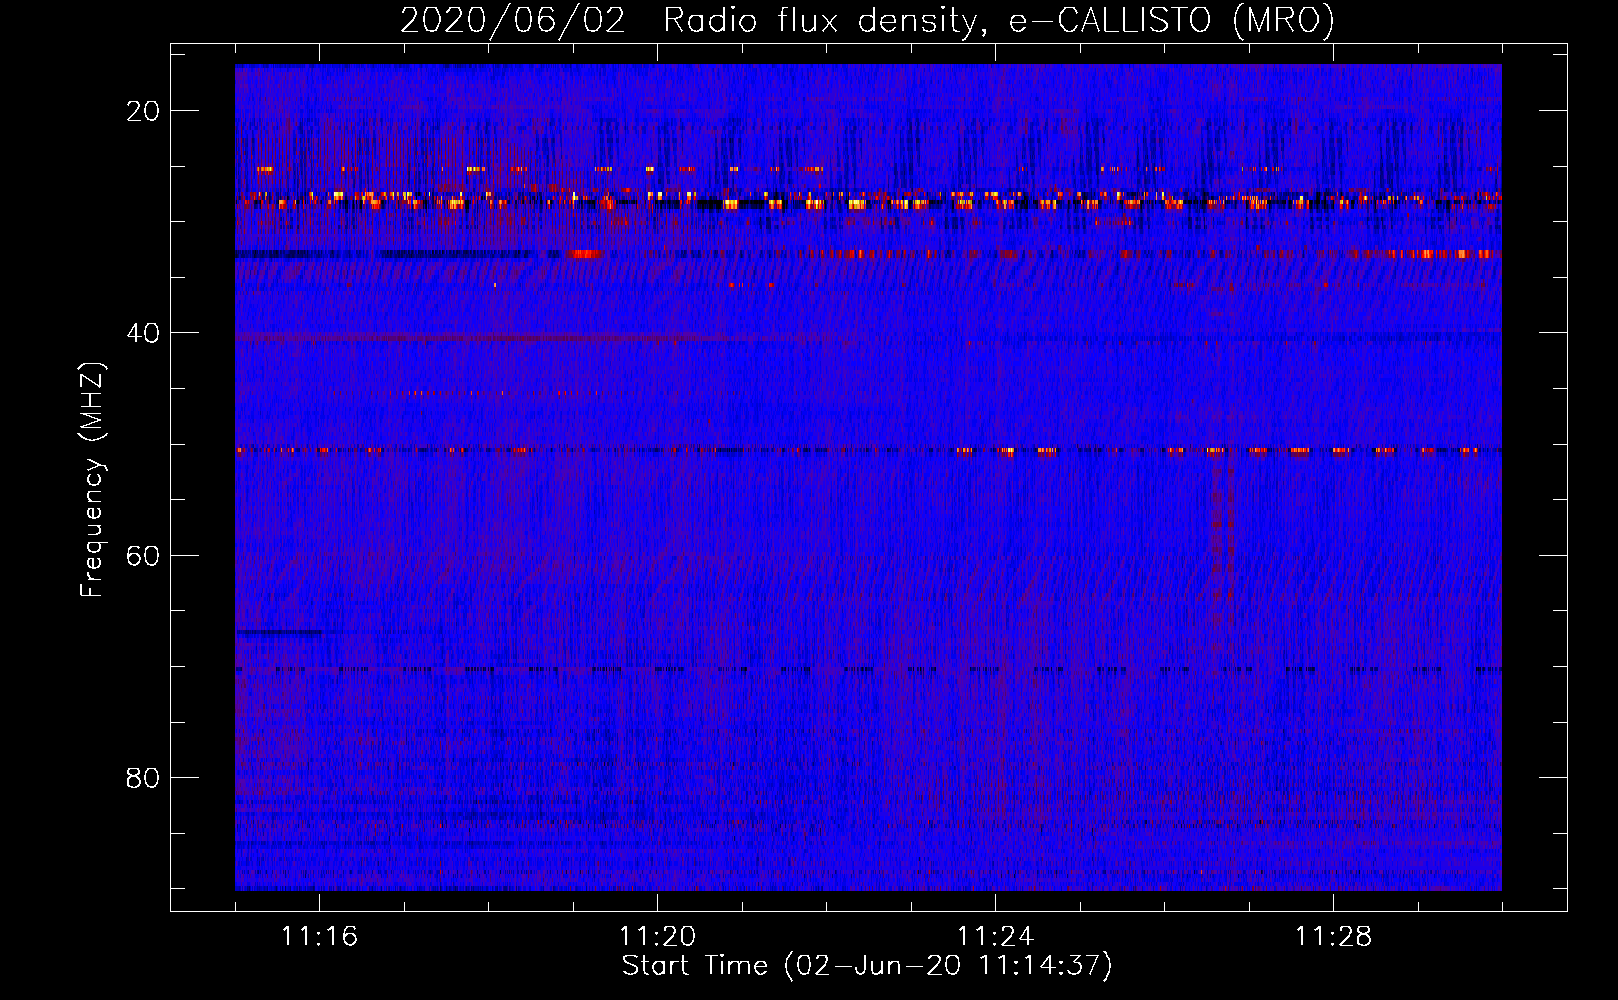Viewport: 1618px width, 1000px height.
Task: Click the '60' frequency tick label
Action: tap(143, 555)
